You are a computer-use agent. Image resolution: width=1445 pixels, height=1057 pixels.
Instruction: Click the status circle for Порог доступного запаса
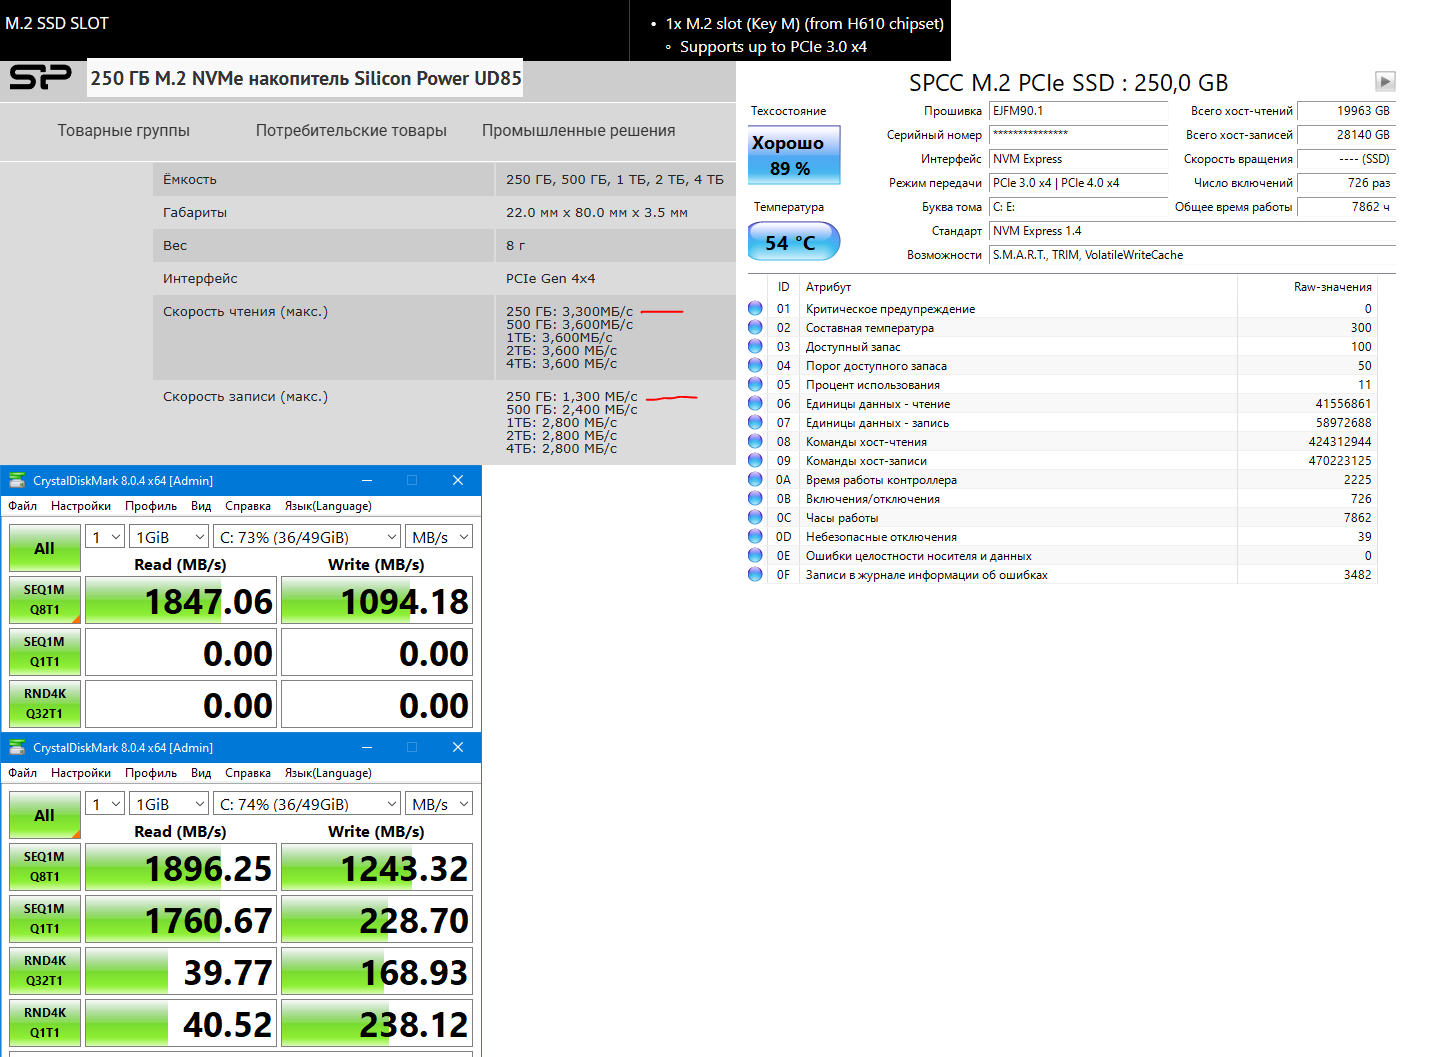point(755,365)
